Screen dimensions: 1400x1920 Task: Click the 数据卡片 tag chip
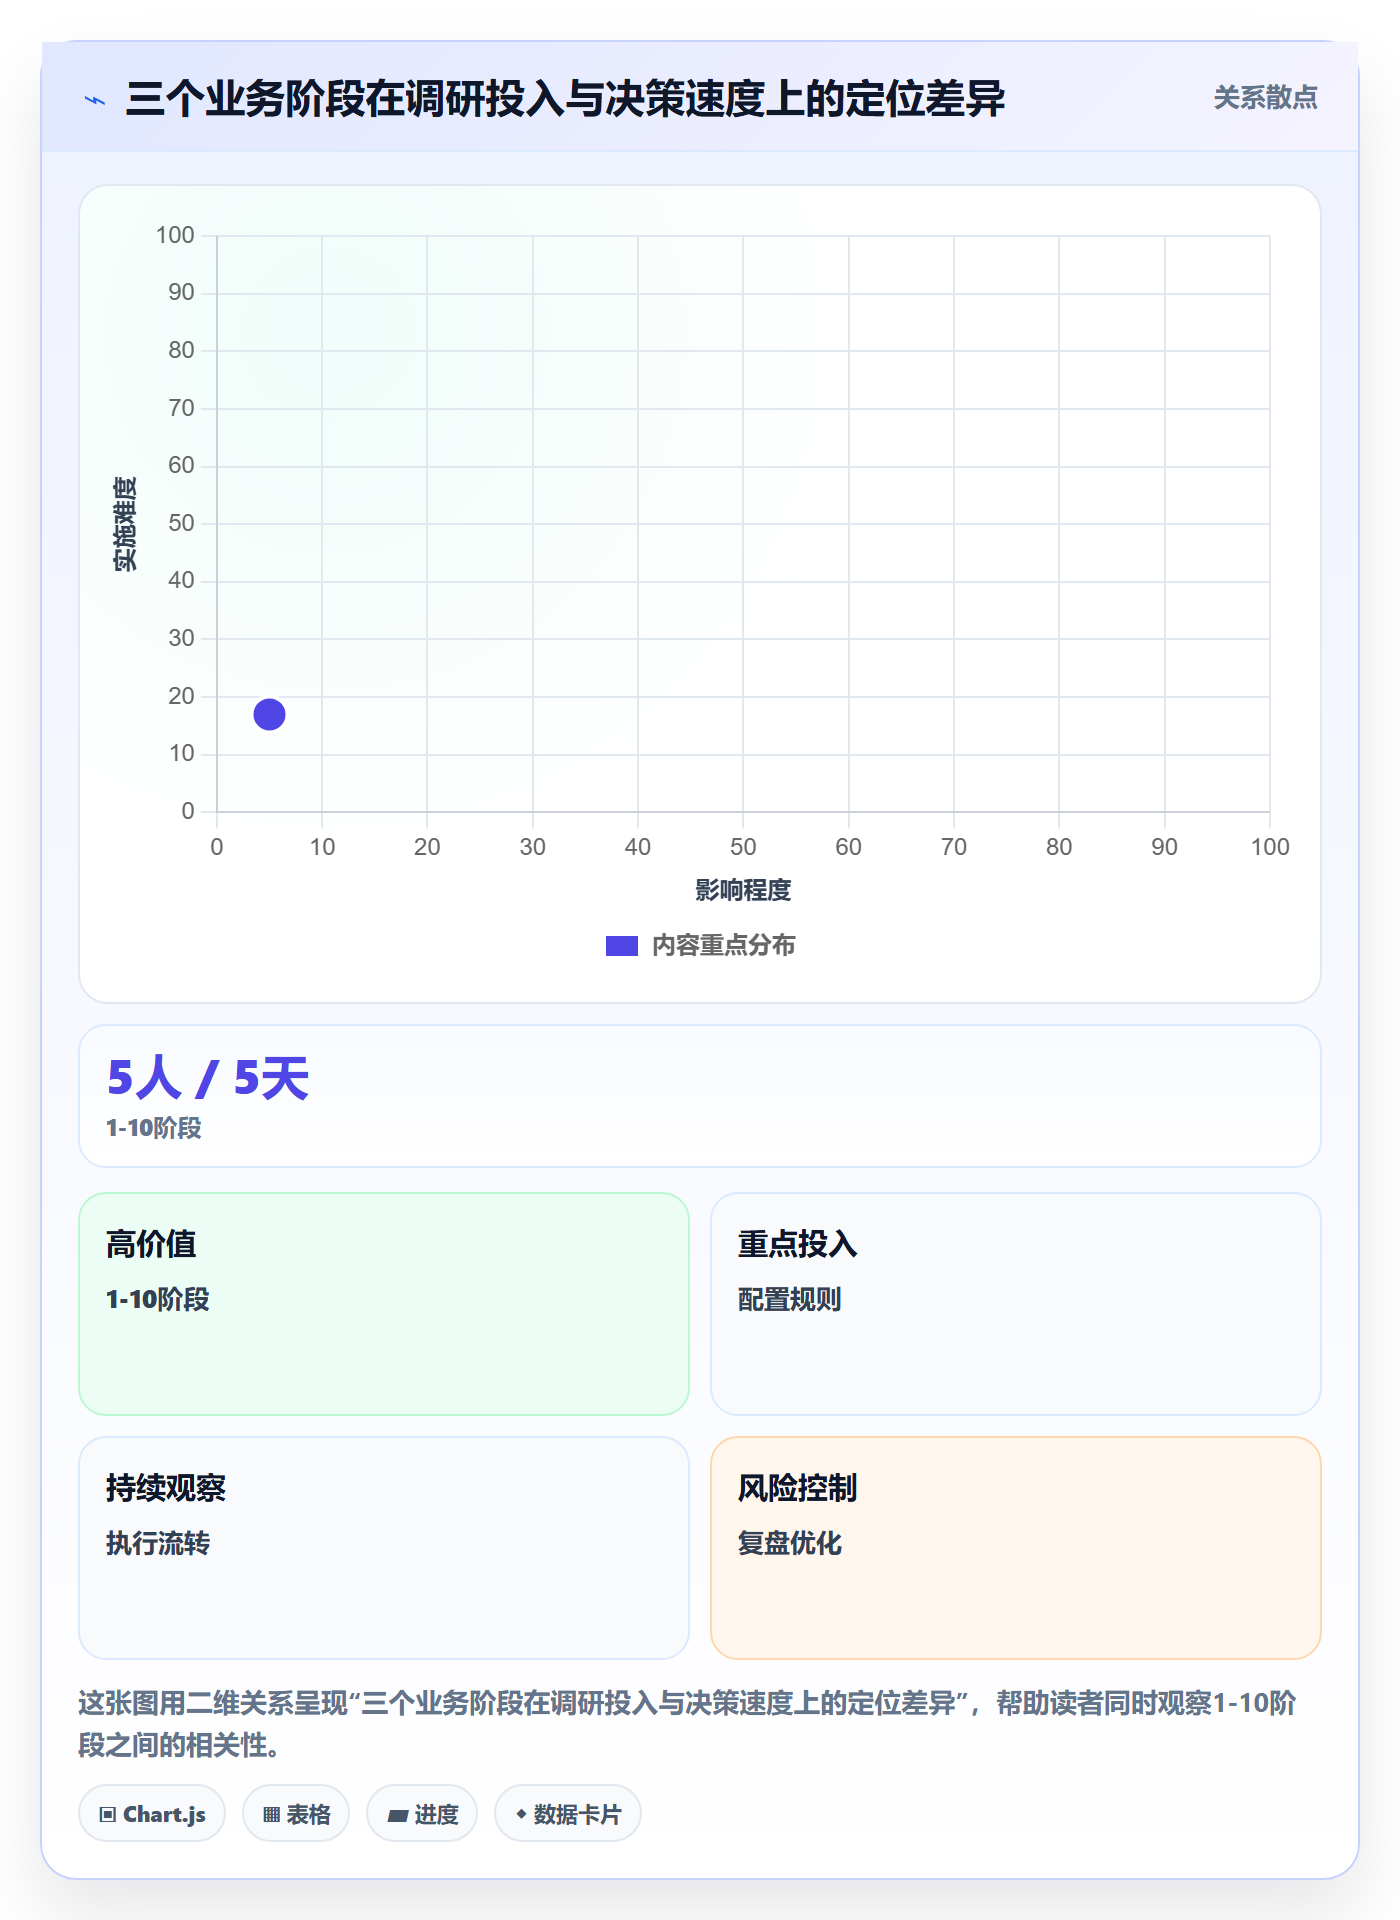(x=568, y=1814)
